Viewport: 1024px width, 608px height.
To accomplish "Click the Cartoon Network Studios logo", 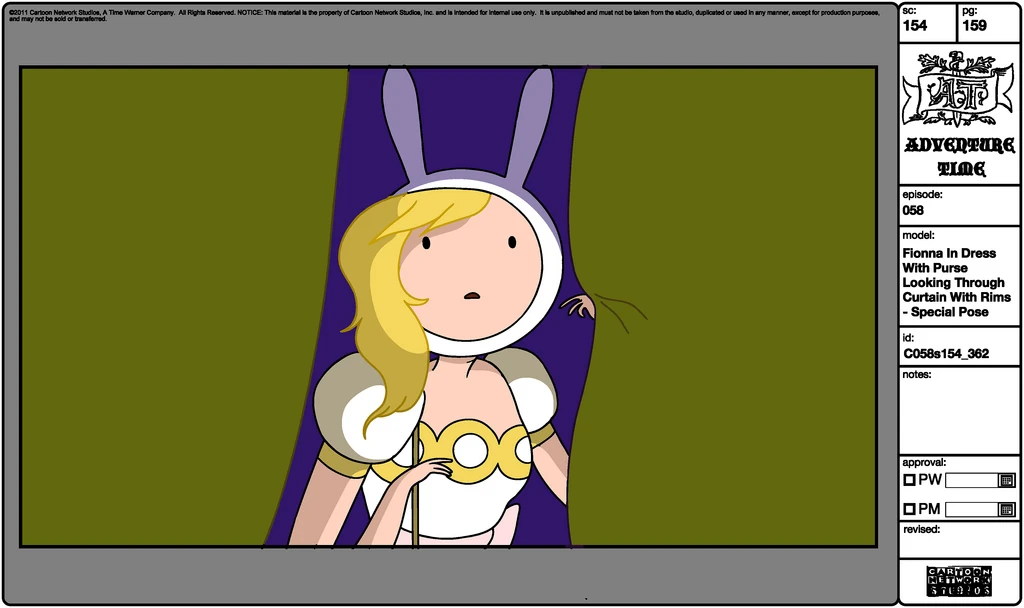I will (959, 581).
